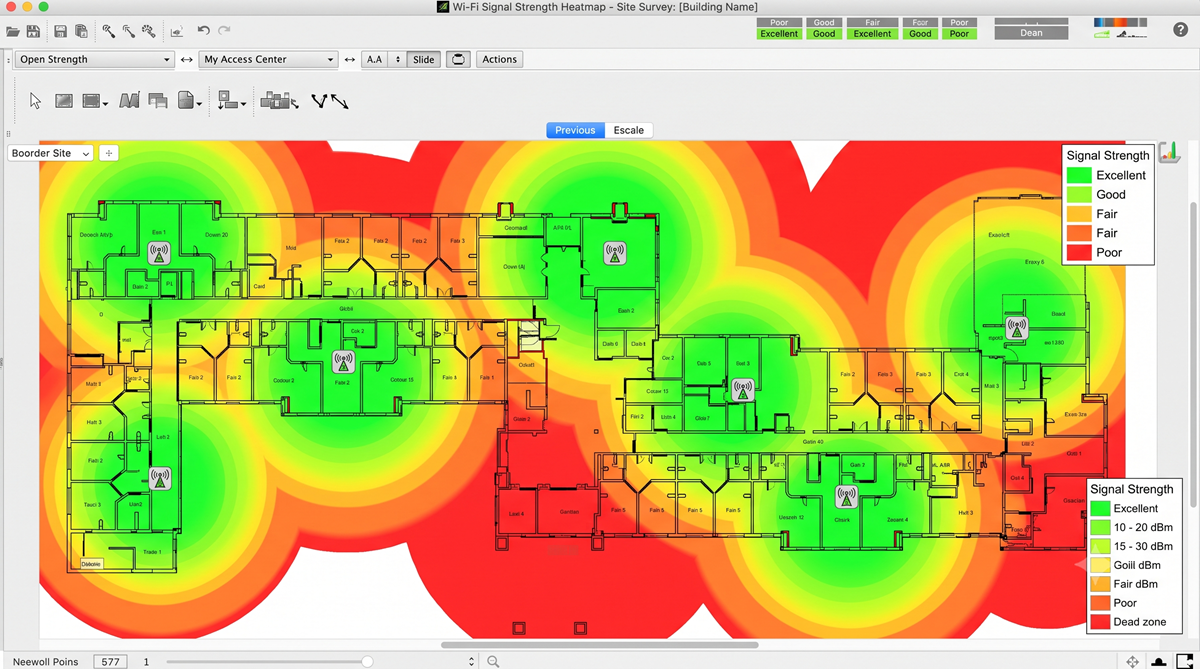Open the Boorder Site dropdown

(50, 153)
